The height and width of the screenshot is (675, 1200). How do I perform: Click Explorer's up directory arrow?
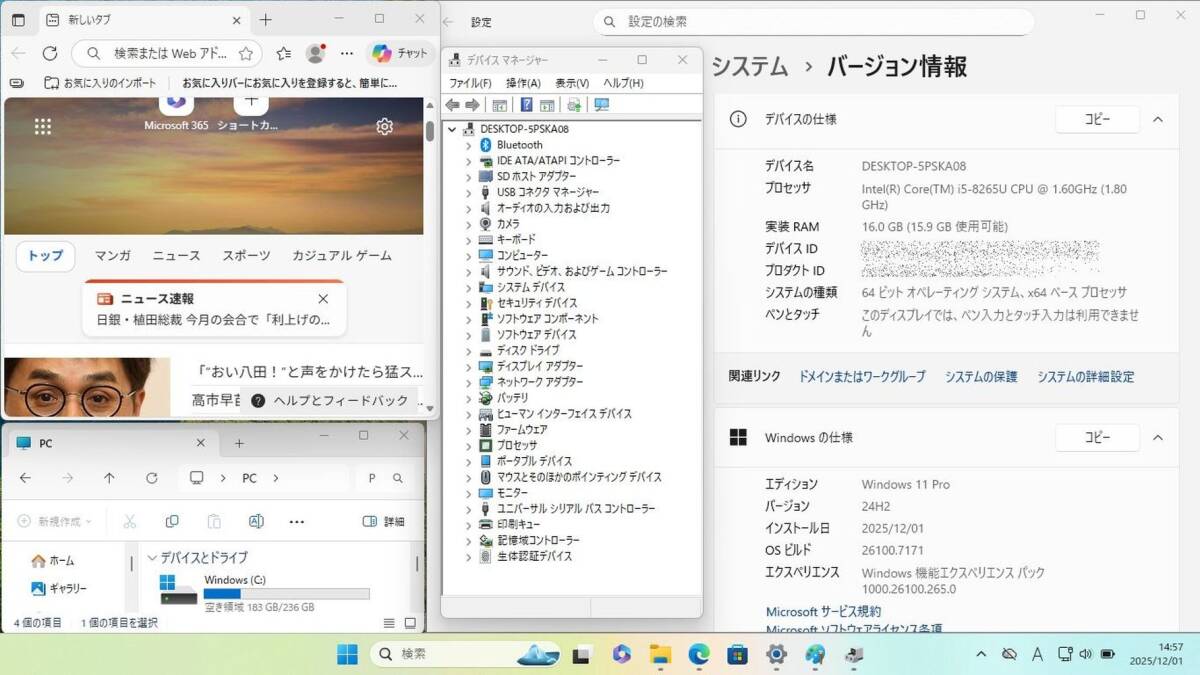[109, 478]
